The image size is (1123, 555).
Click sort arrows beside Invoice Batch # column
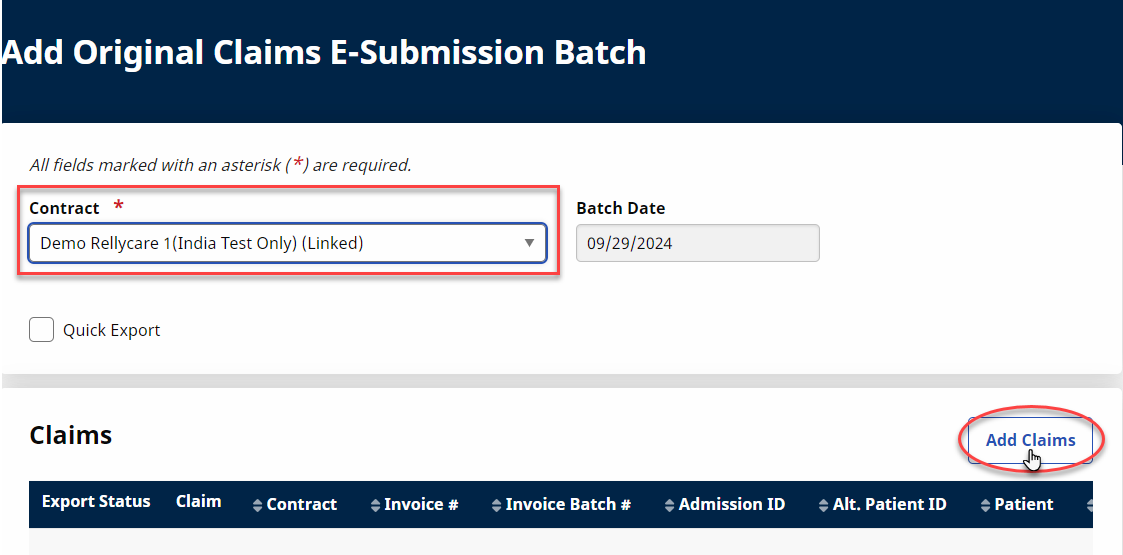point(497,505)
